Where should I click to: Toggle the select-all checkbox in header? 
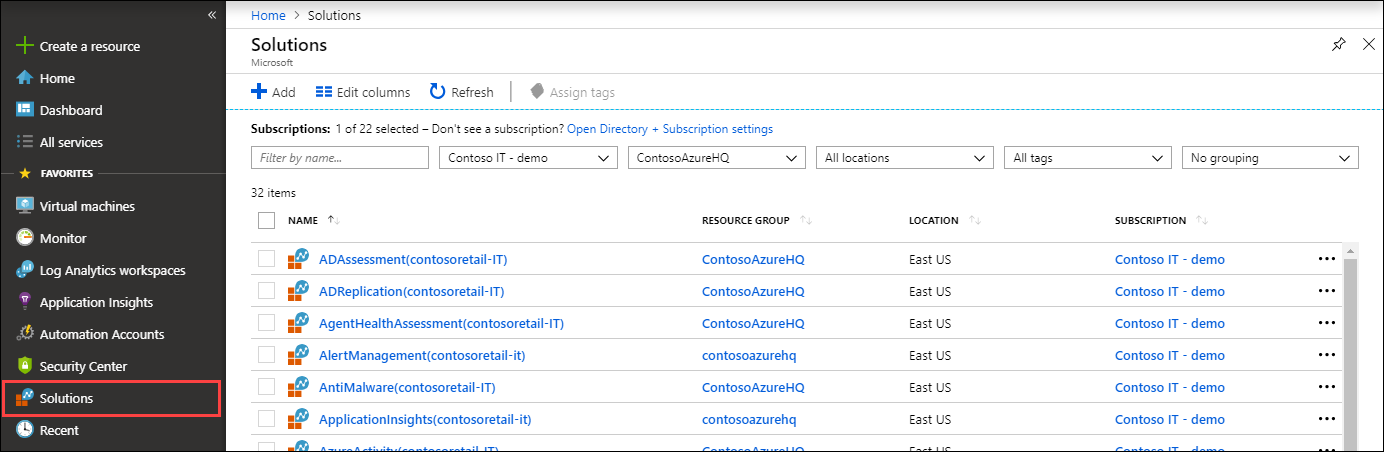pos(266,220)
